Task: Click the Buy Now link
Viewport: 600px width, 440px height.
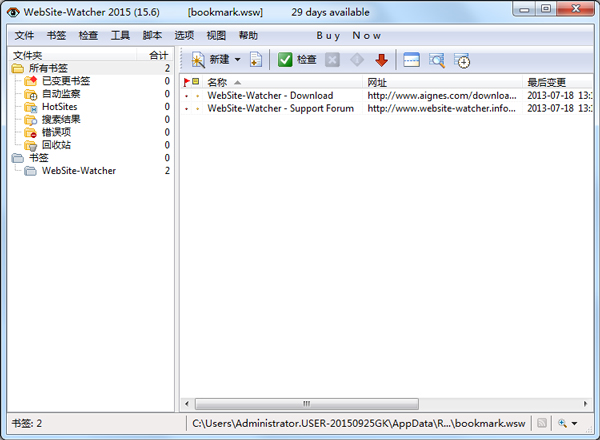Action: pos(349,36)
